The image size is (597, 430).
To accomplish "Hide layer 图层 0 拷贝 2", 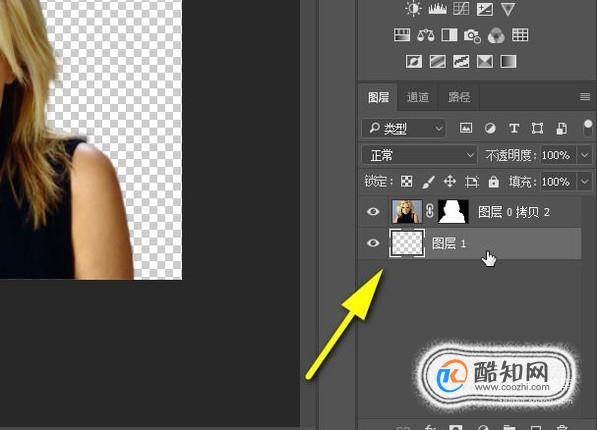I will tap(373, 211).
